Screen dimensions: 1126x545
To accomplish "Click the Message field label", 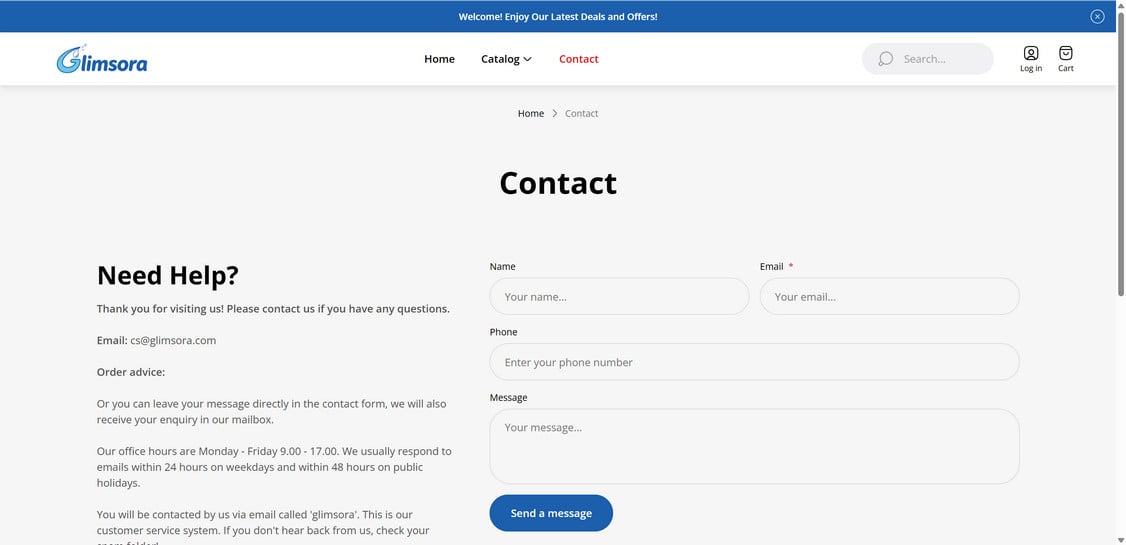I will [508, 397].
